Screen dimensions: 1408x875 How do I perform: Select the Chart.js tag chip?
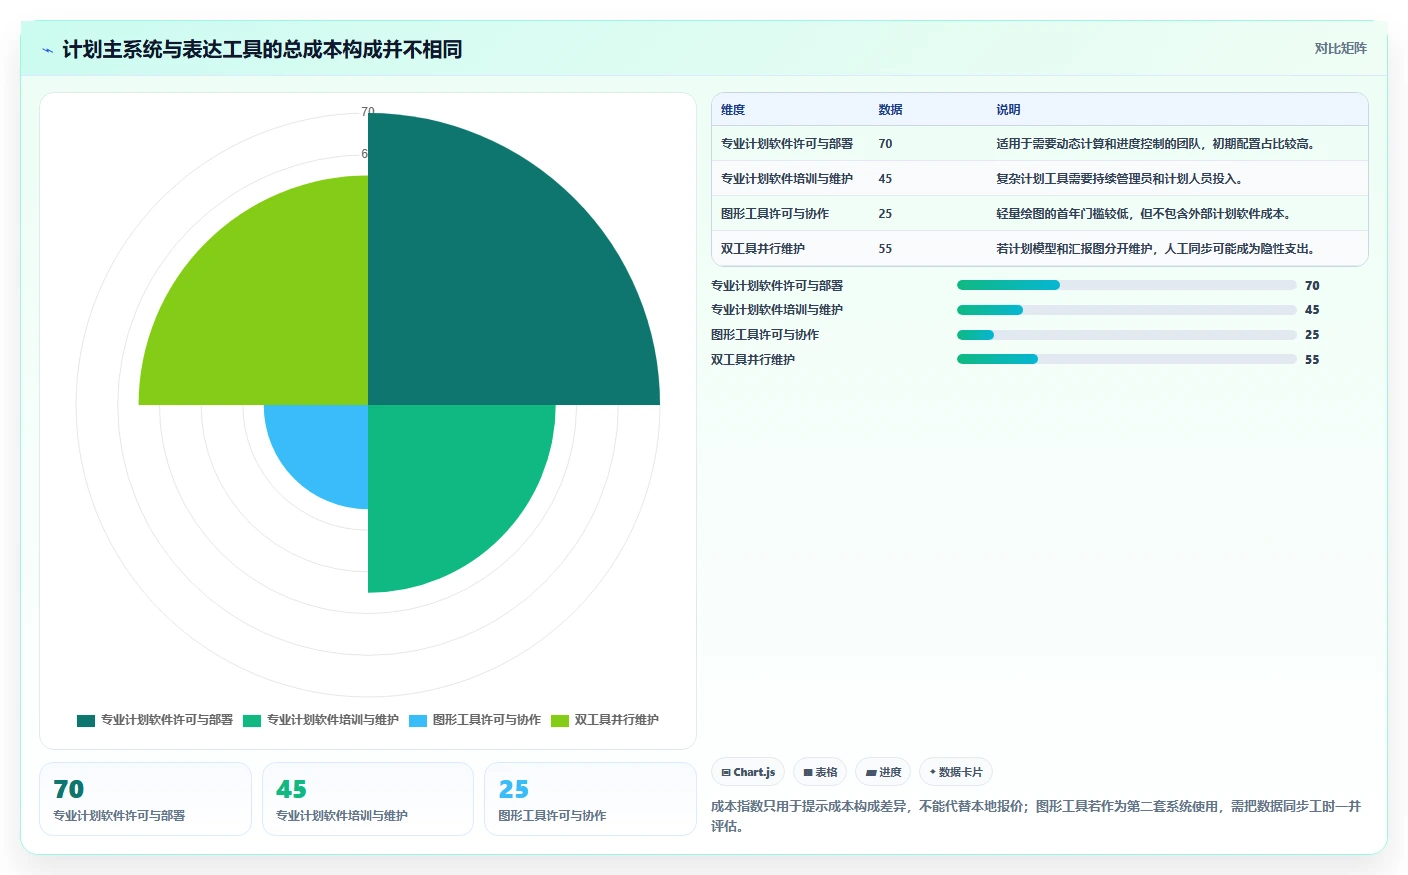tap(748, 772)
